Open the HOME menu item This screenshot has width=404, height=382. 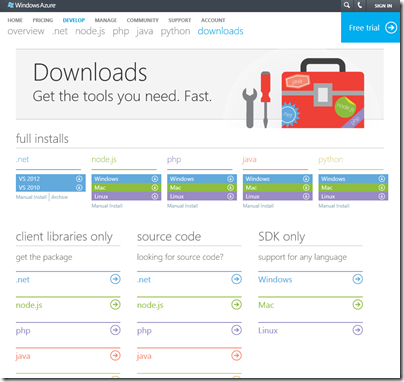coord(15,20)
